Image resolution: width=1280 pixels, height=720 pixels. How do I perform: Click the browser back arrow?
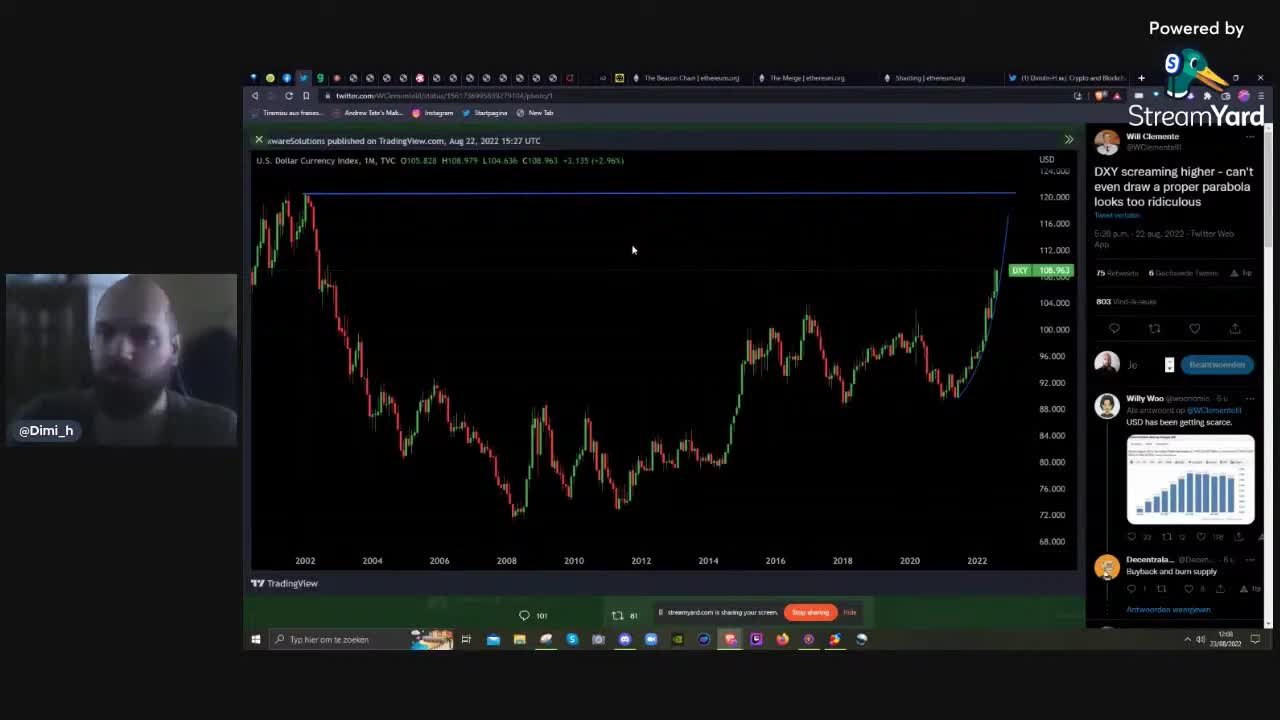255,96
